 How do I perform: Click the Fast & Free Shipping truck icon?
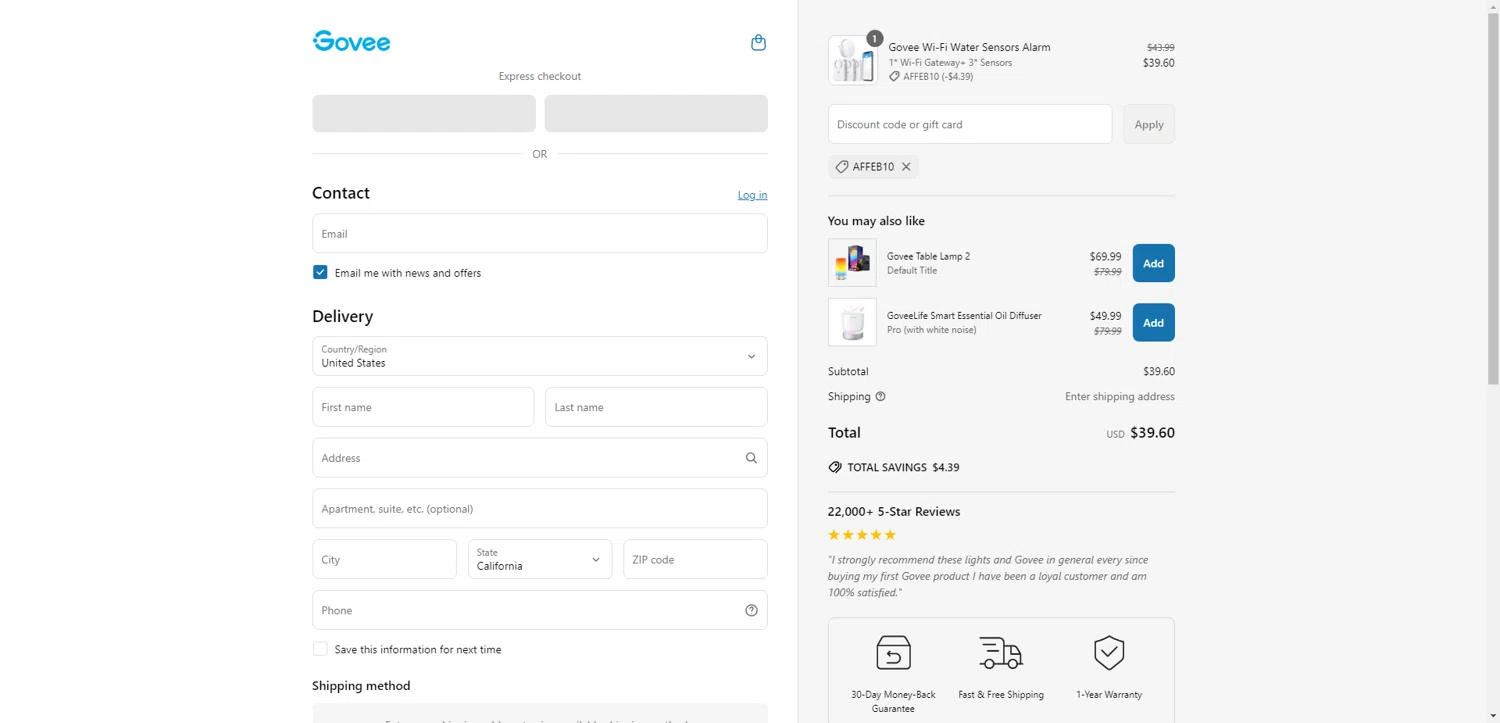coord(1000,653)
